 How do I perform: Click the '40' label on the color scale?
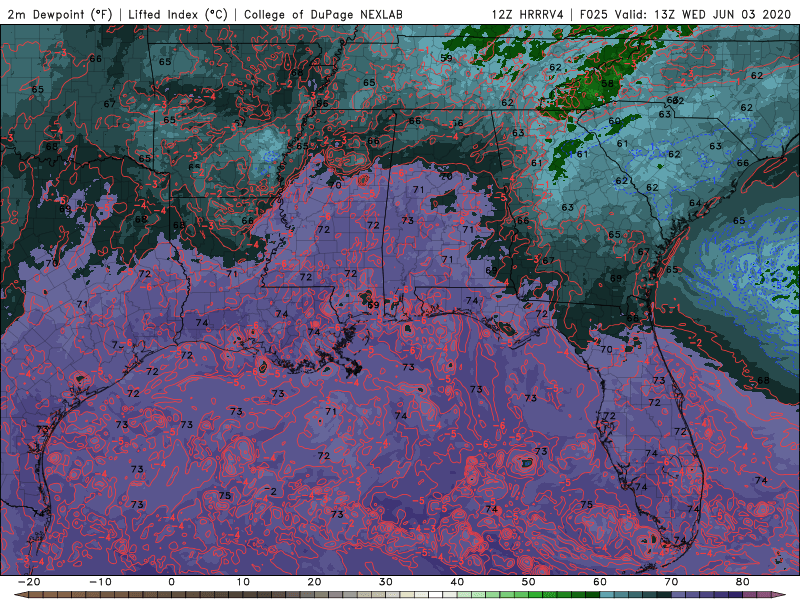457,582
